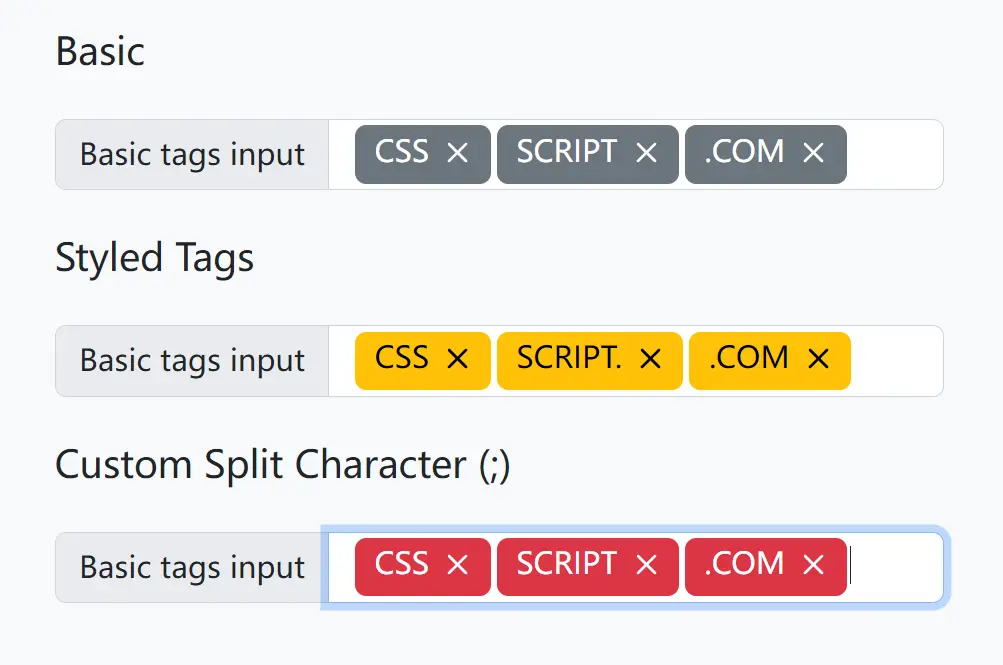Remove the red SCRIPT tag

[646, 565]
